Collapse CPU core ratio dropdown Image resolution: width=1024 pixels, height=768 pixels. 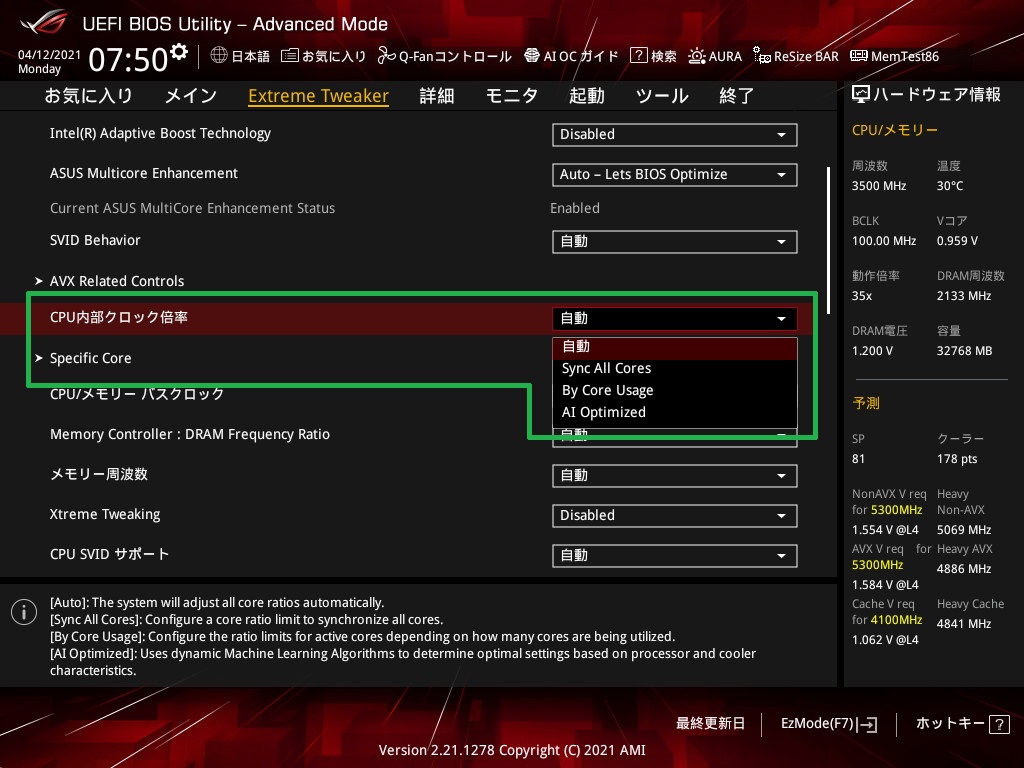(675, 319)
